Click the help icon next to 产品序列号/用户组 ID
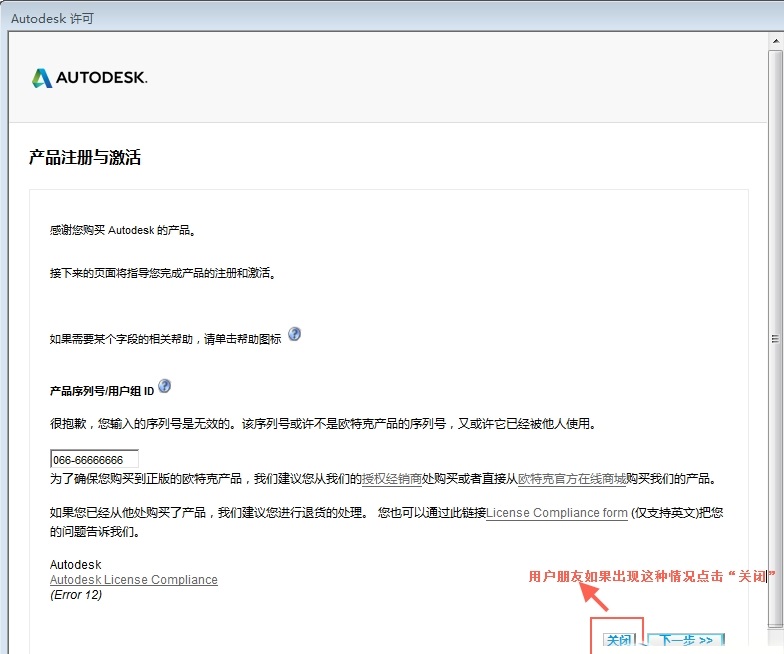 tap(164, 386)
